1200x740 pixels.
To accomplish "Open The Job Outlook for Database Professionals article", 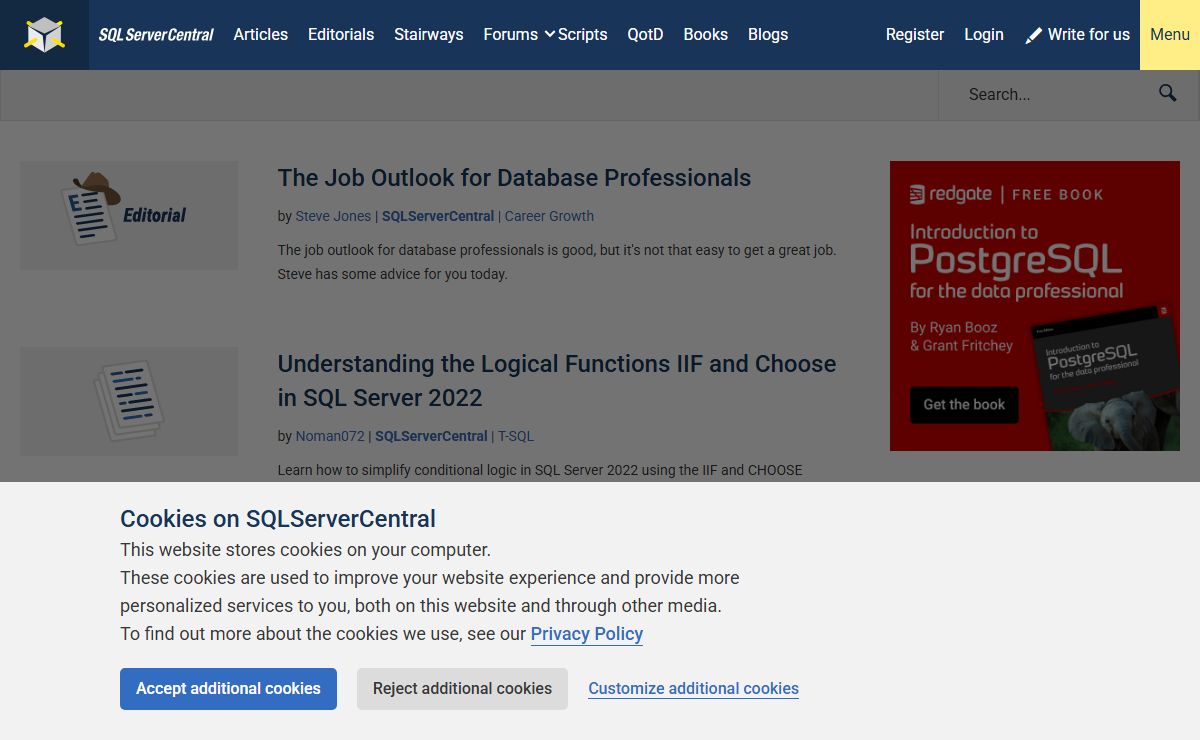I will (x=514, y=178).
